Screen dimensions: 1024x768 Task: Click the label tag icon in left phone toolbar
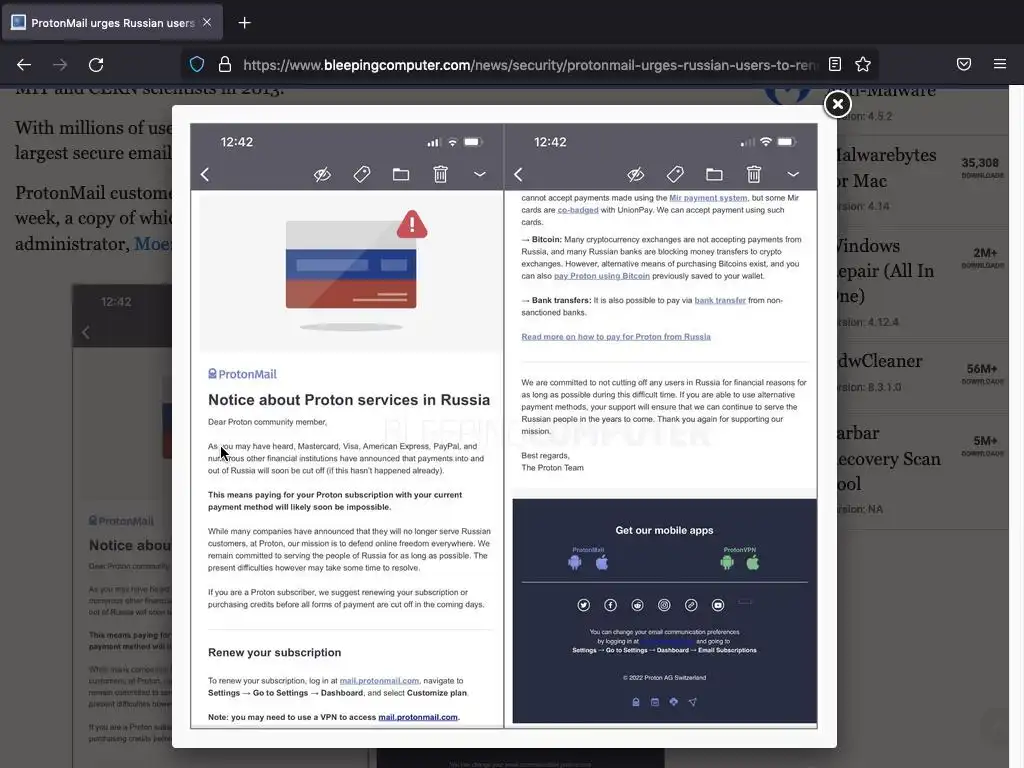[362, 174]
